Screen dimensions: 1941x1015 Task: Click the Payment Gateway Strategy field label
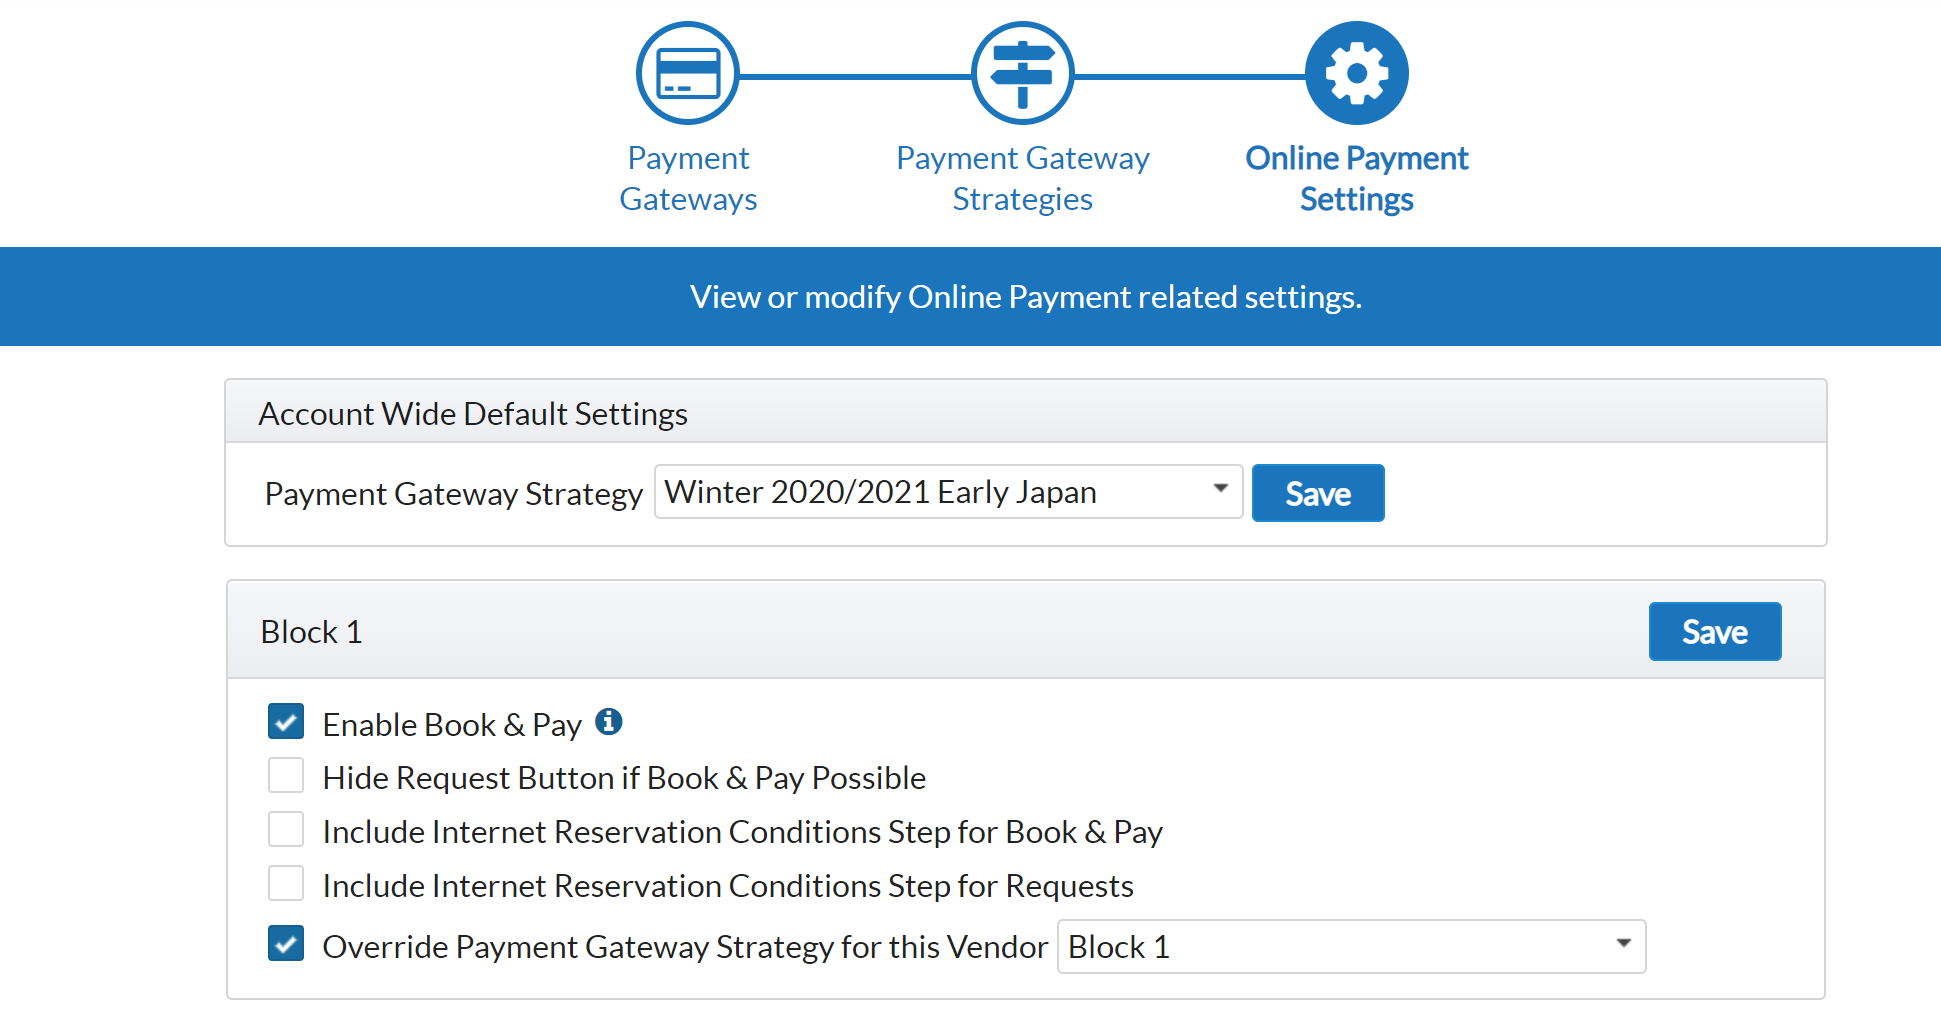point(453,494)
